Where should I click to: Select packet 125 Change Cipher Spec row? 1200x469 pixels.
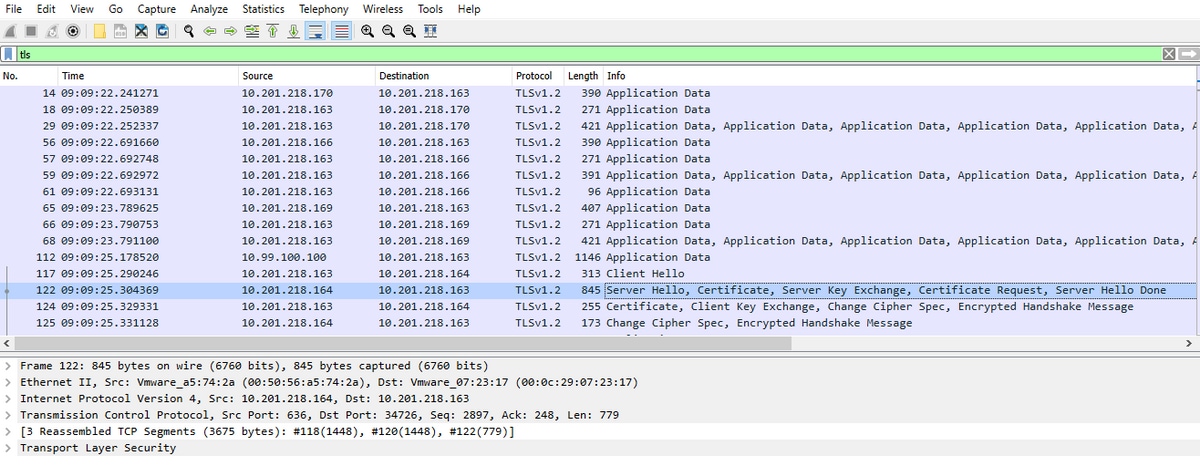(x=598, y=323)
